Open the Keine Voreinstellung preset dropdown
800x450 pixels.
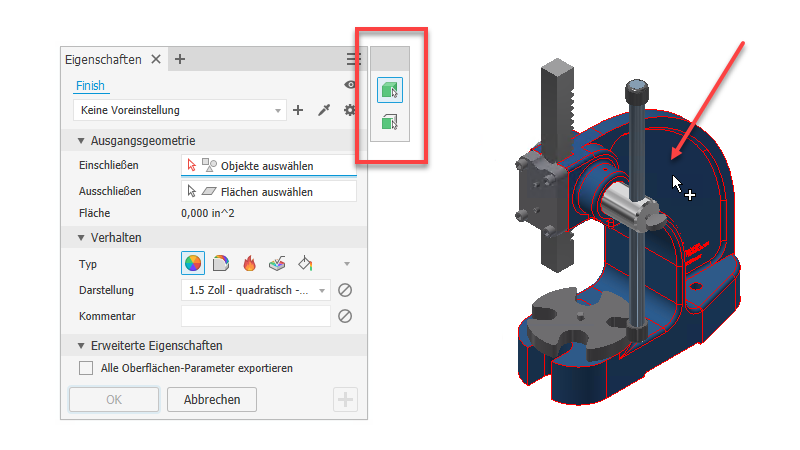179,110
